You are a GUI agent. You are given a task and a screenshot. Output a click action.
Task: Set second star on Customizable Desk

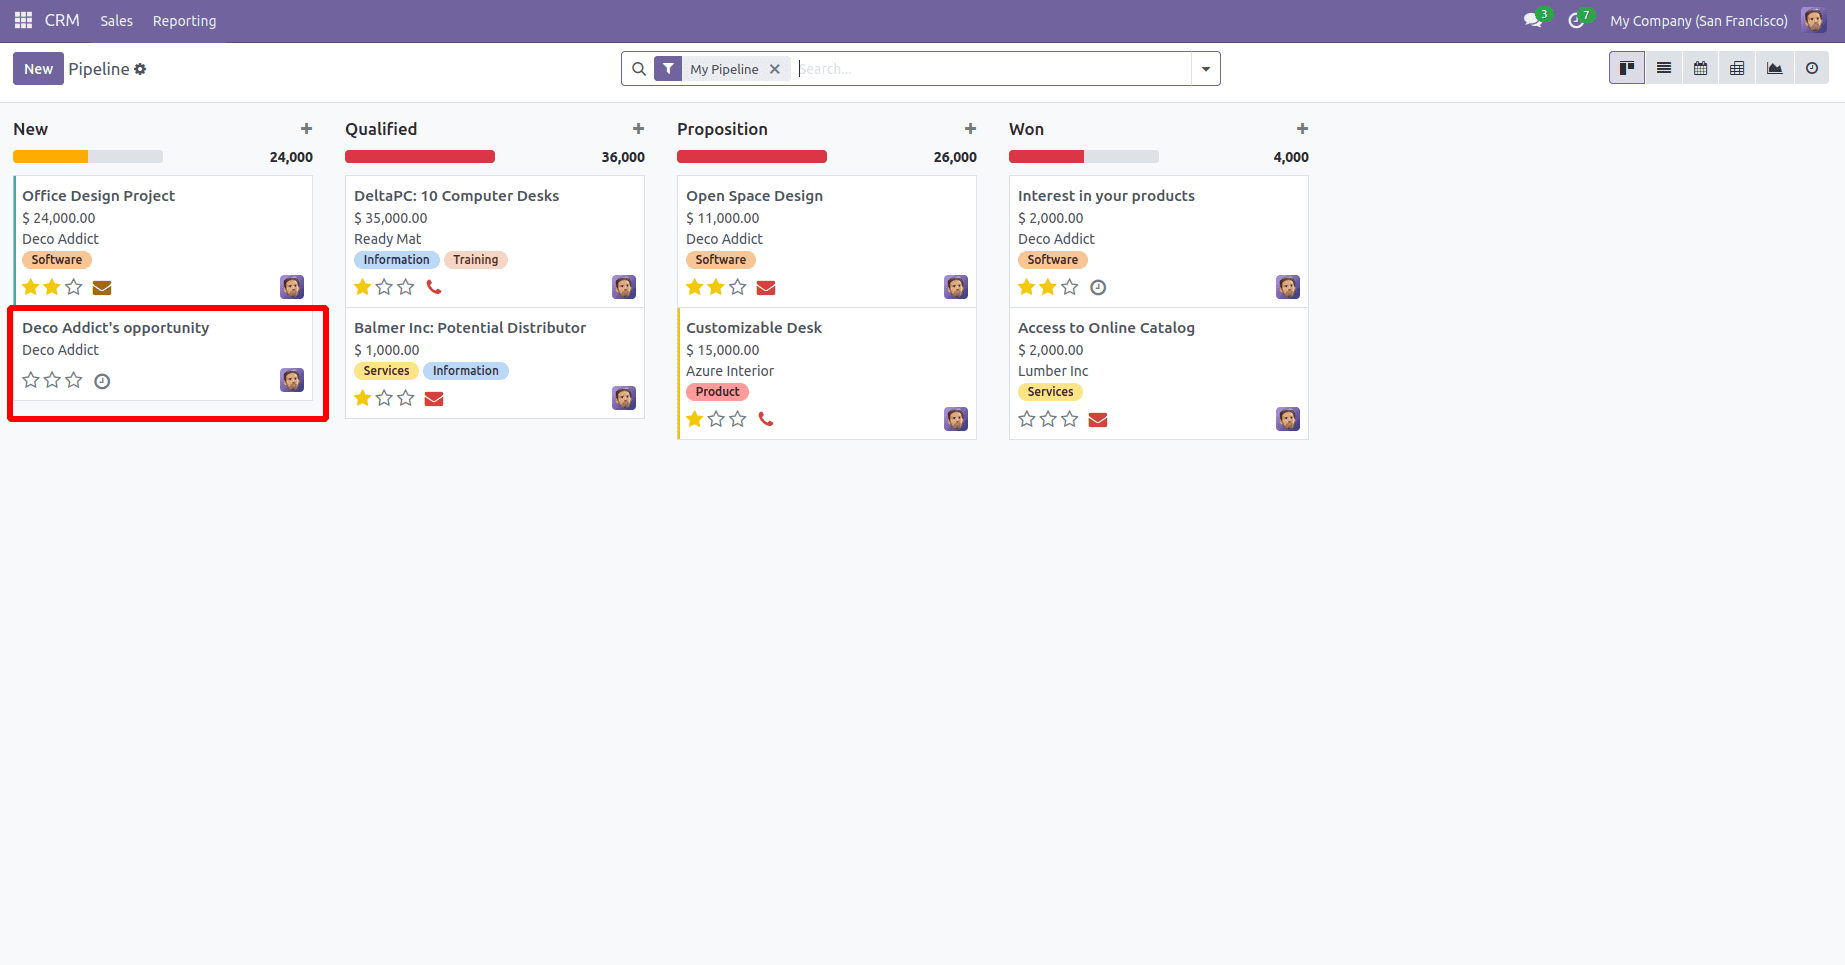(716, 419)
